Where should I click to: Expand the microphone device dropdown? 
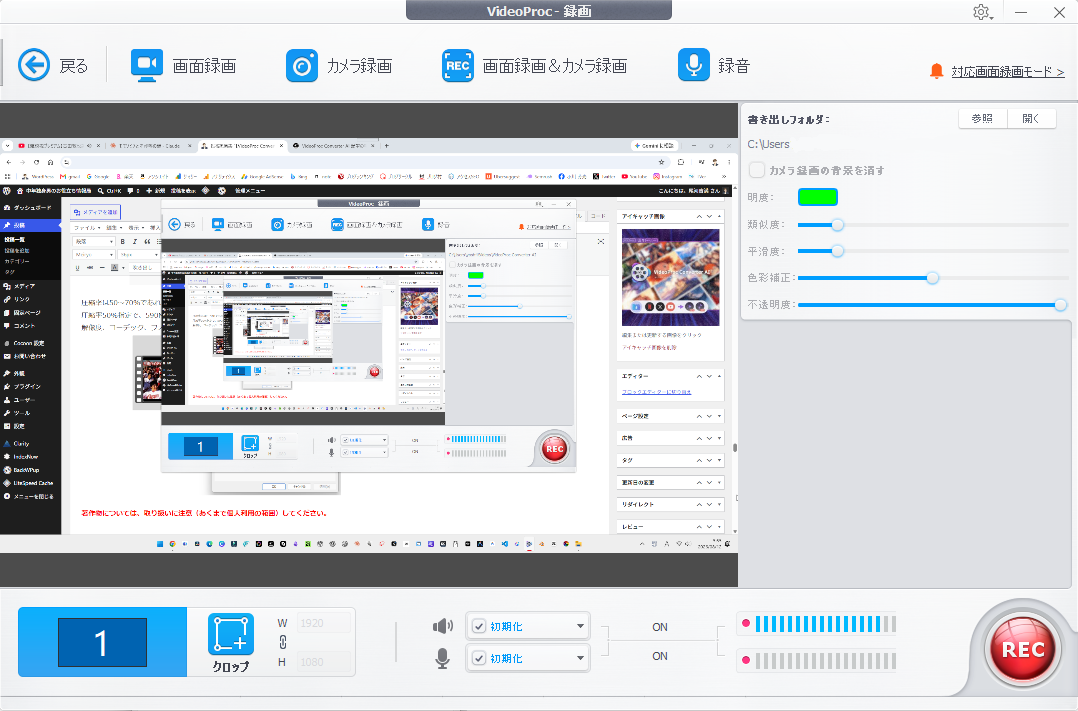(x=580, y=658)
